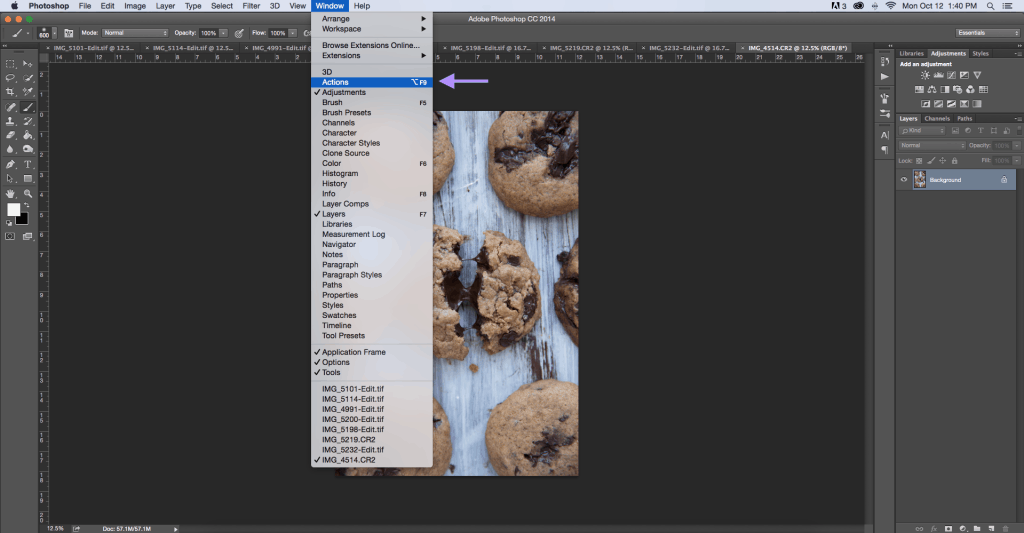Click Browse Extensions Online

(370, 45)
